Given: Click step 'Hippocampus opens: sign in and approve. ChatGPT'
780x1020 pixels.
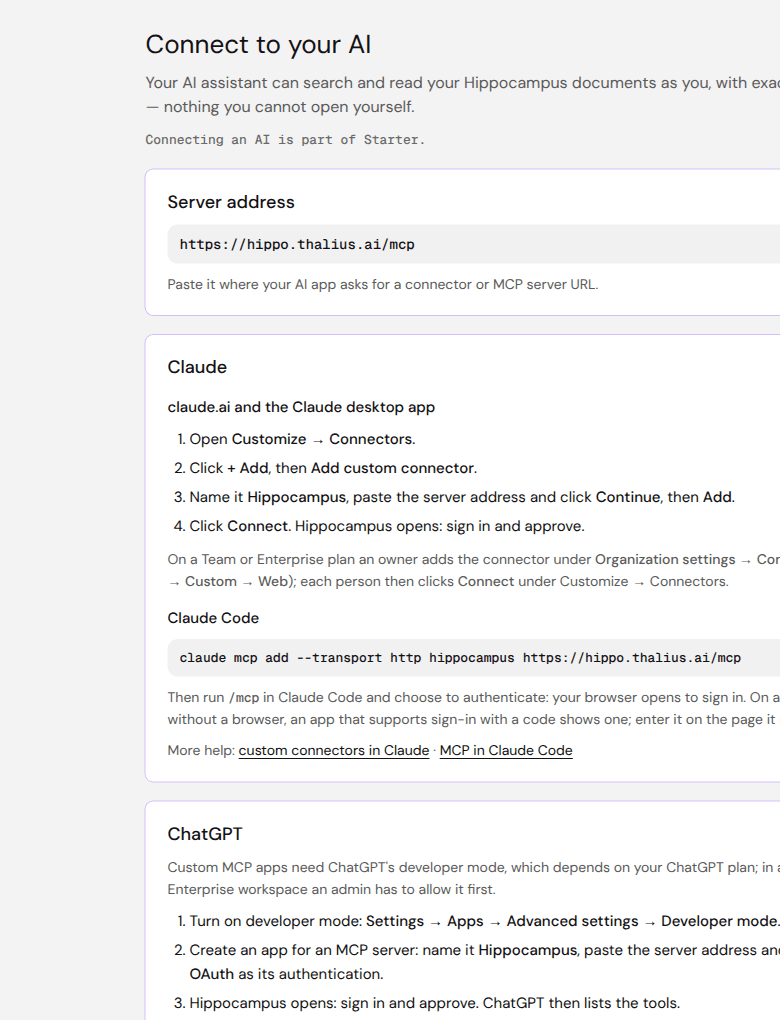Looking at the screenshot, I should point(435,1003).
